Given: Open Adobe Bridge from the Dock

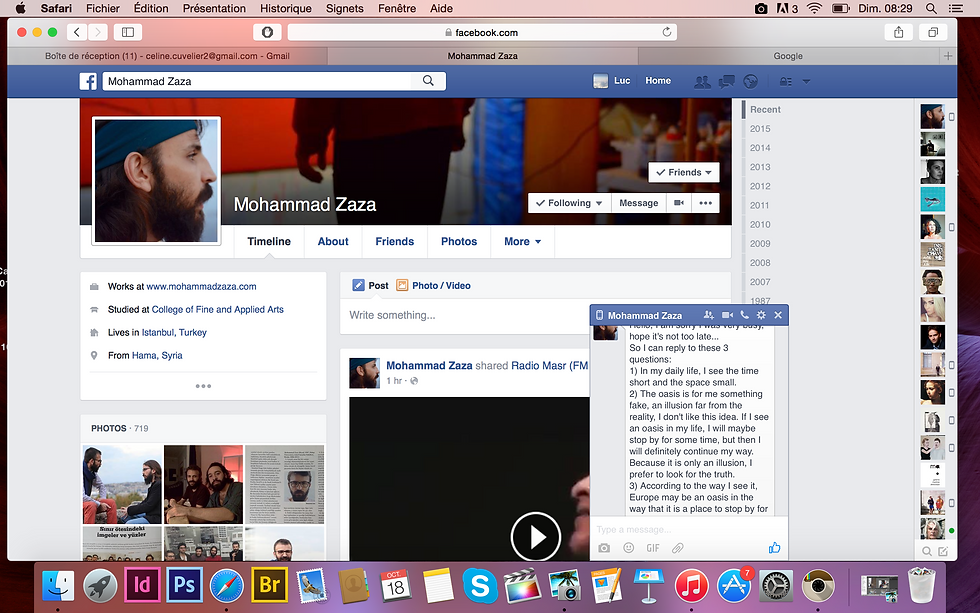Looking at the screenshot, I should [269, 585].
